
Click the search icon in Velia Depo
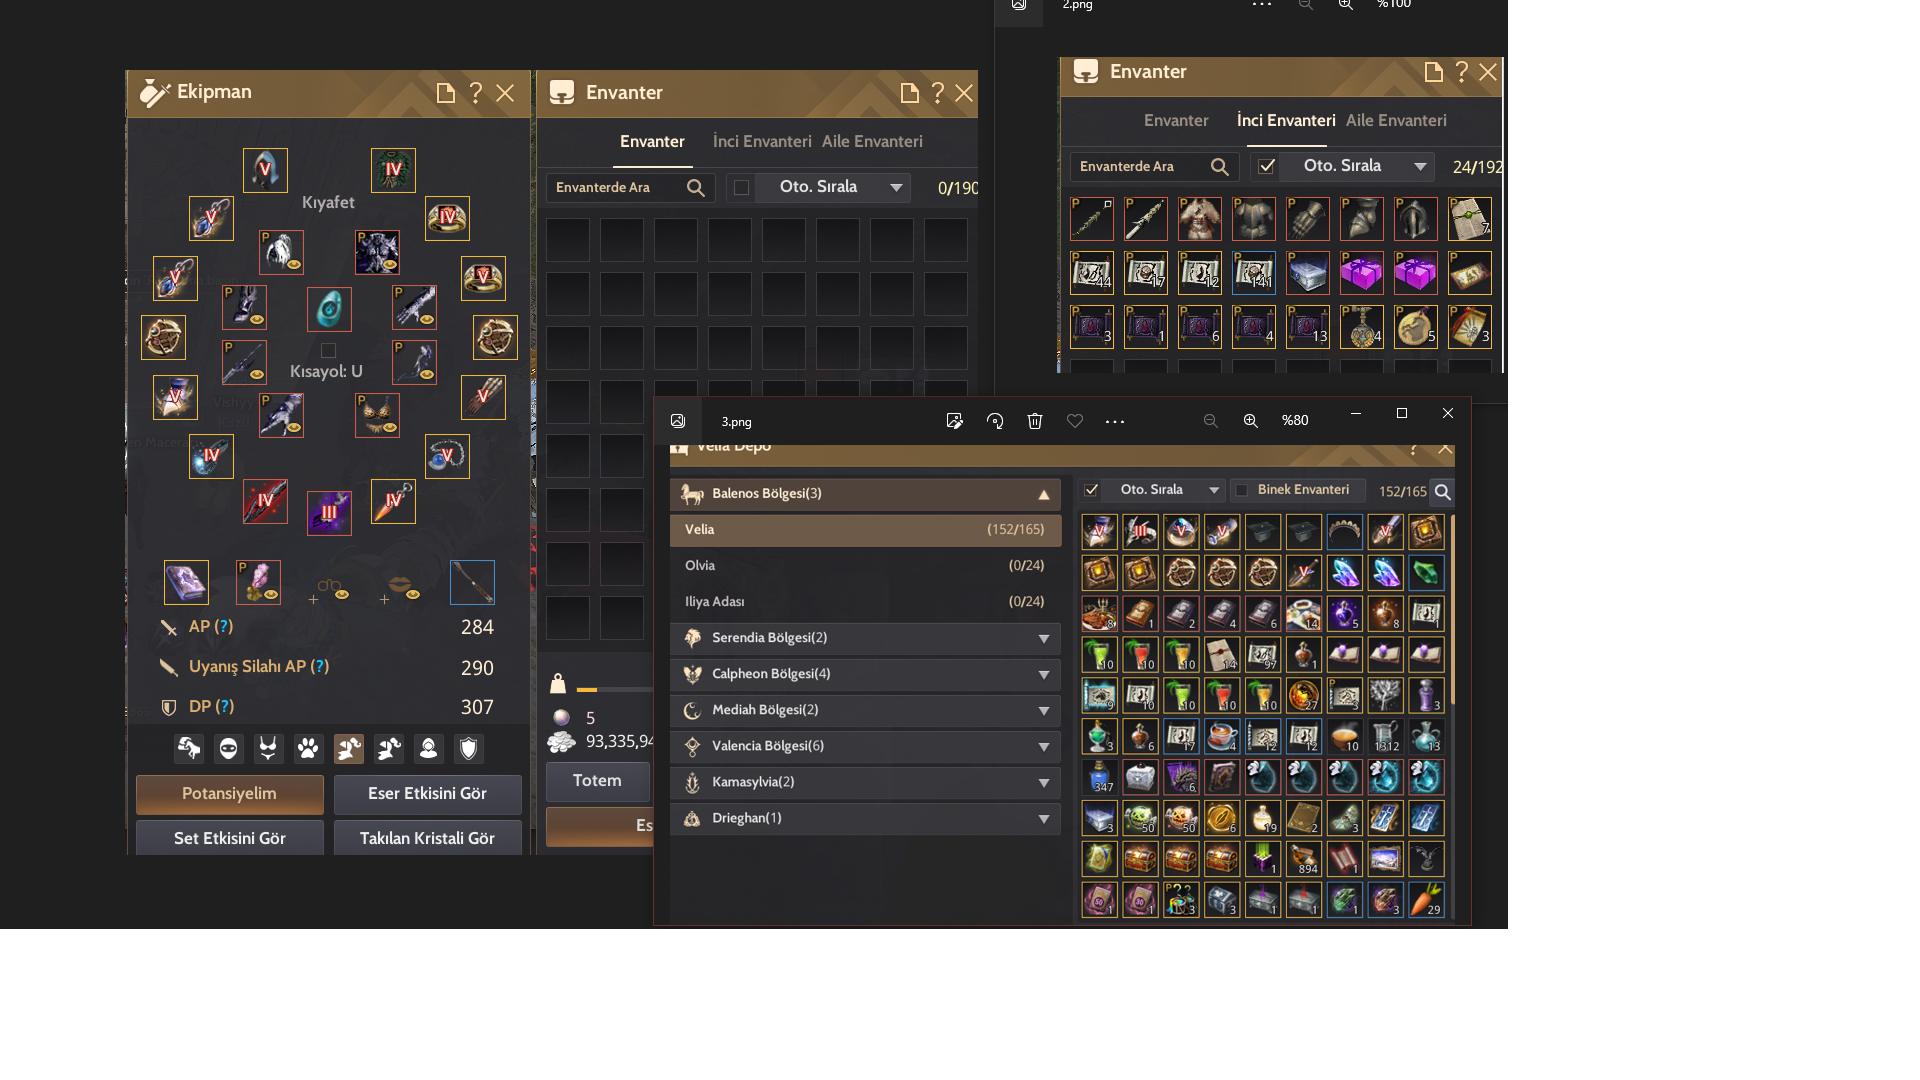pos(1442,491)
